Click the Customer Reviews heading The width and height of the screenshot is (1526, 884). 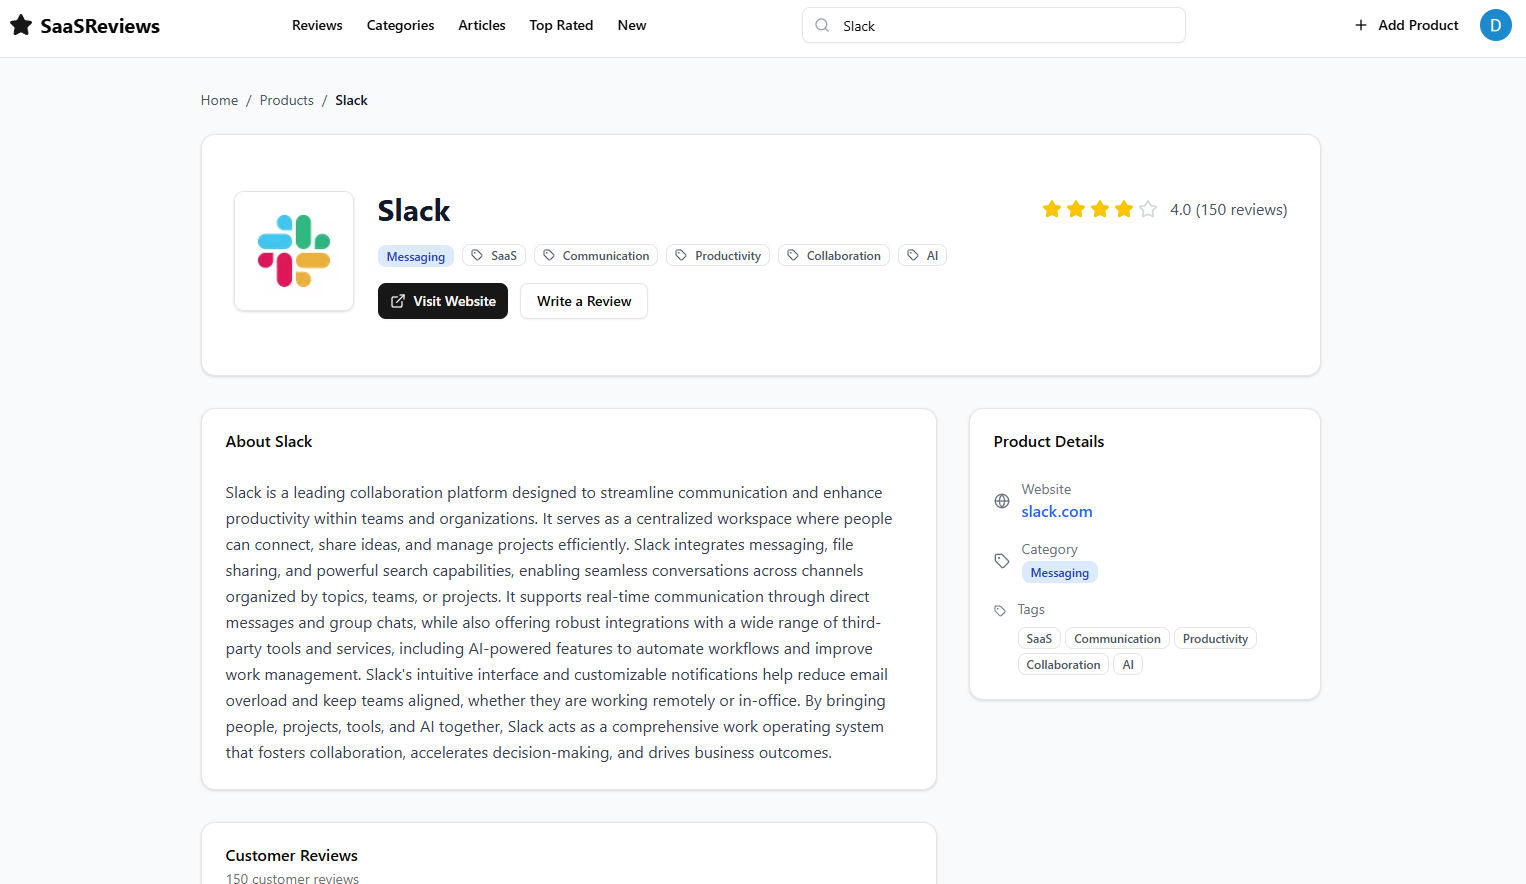pos(292,855)
